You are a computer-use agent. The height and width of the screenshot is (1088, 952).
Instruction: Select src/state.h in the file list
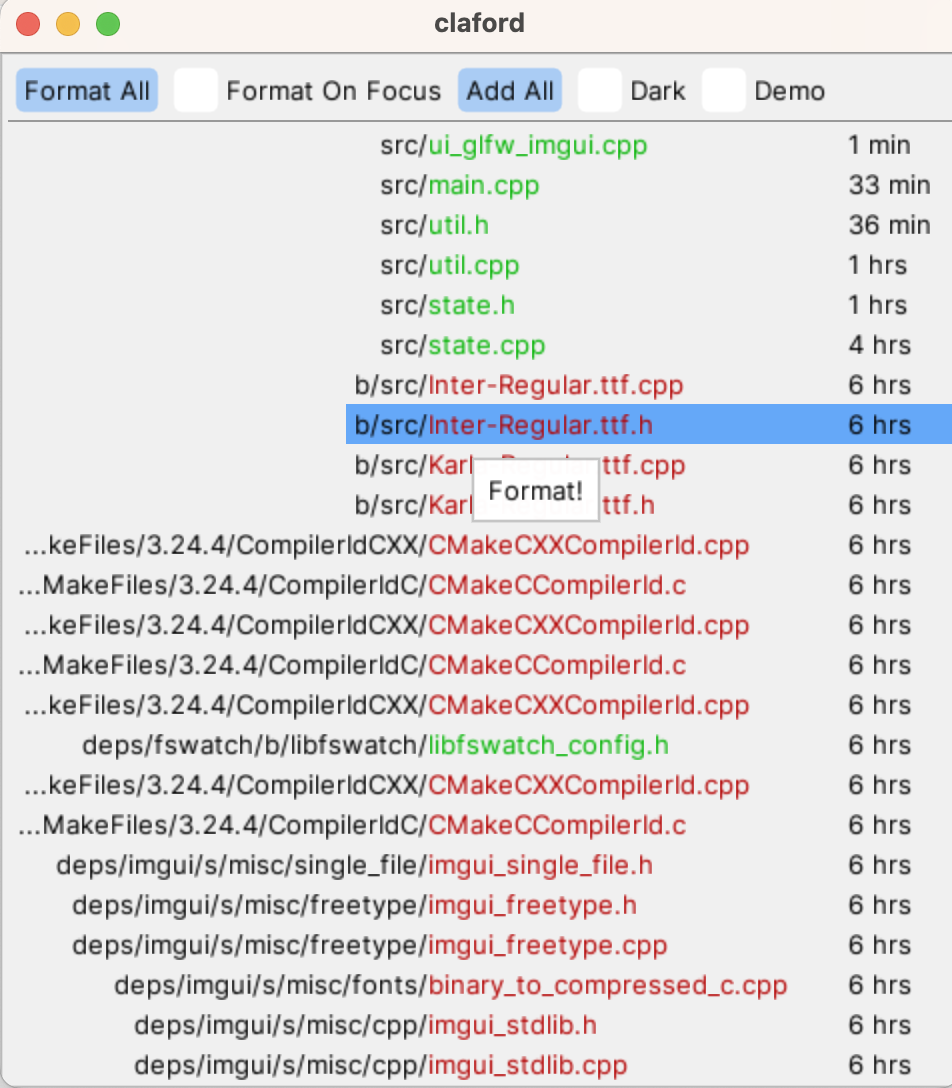447,305
